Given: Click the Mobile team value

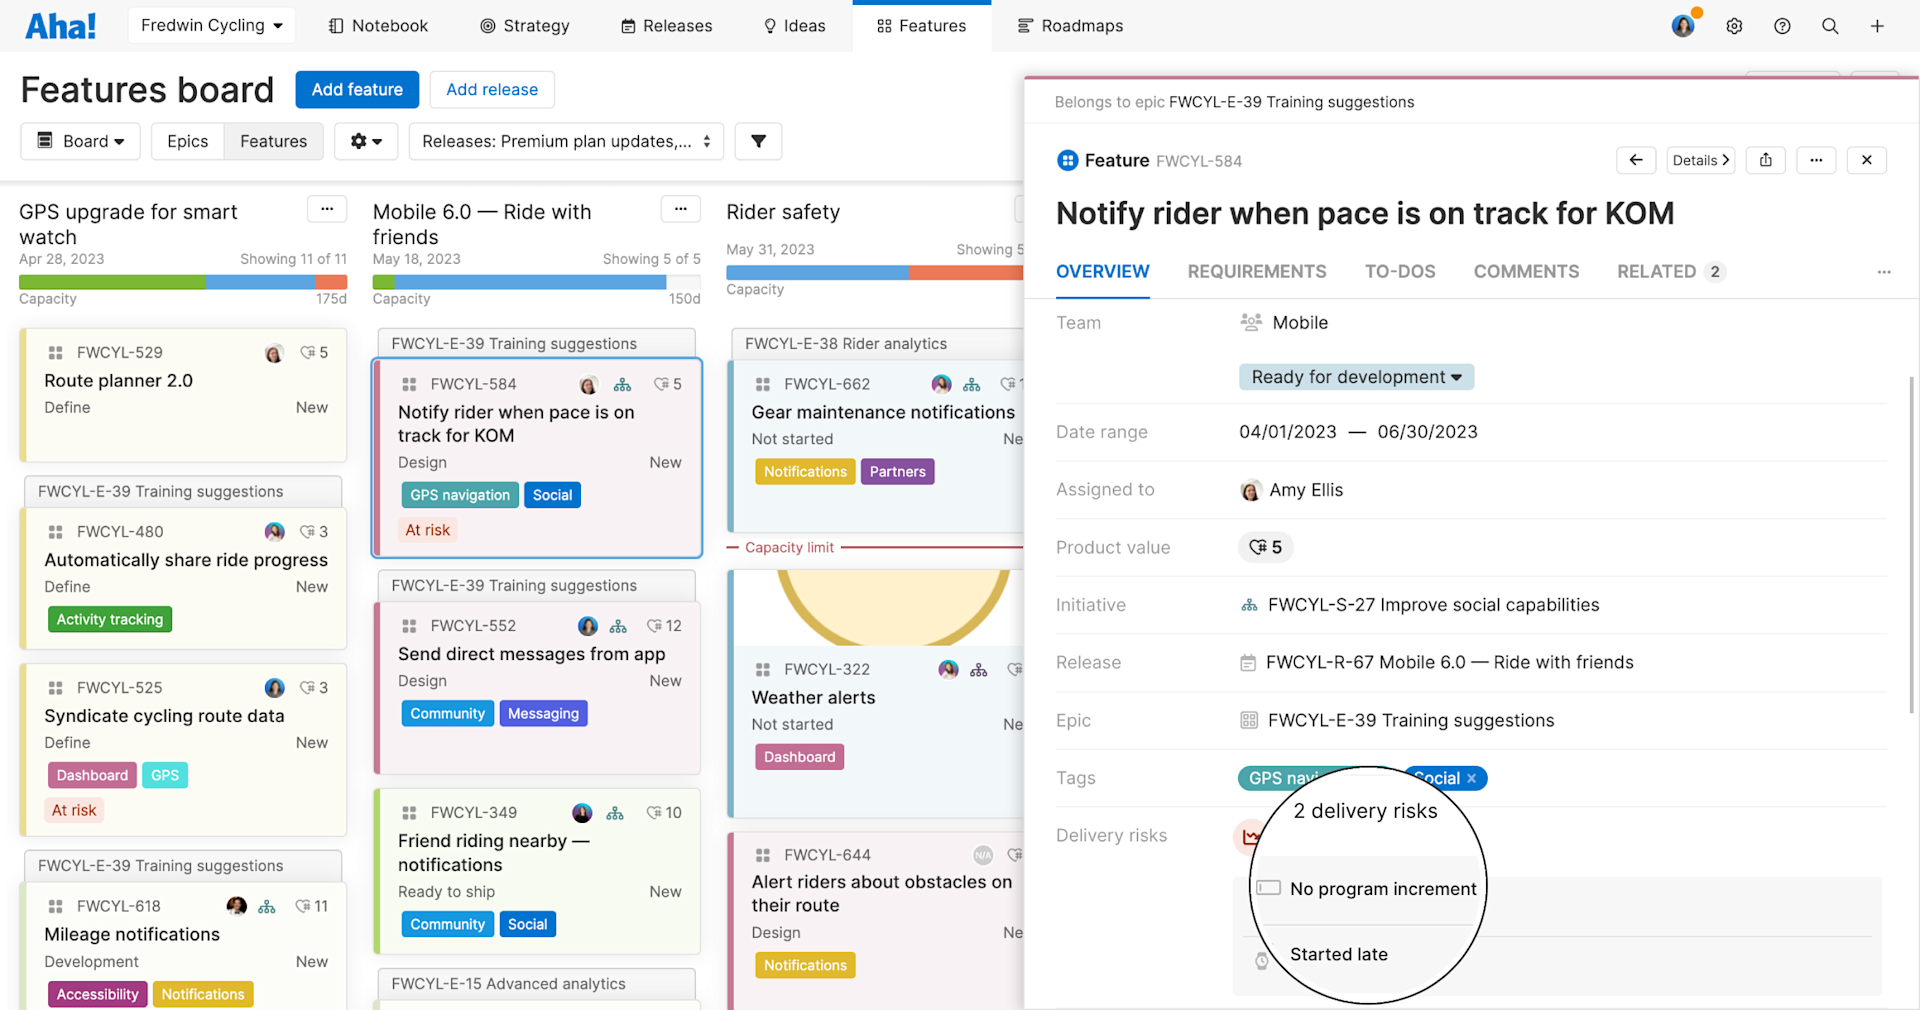Looking at the screenshot, I should [x=1300, y=323].
